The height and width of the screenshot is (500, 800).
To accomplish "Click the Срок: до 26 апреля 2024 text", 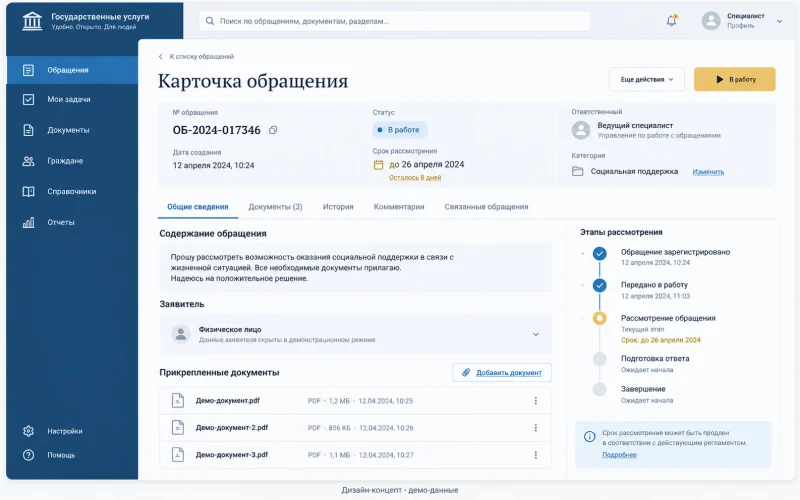I will [661, 340].
